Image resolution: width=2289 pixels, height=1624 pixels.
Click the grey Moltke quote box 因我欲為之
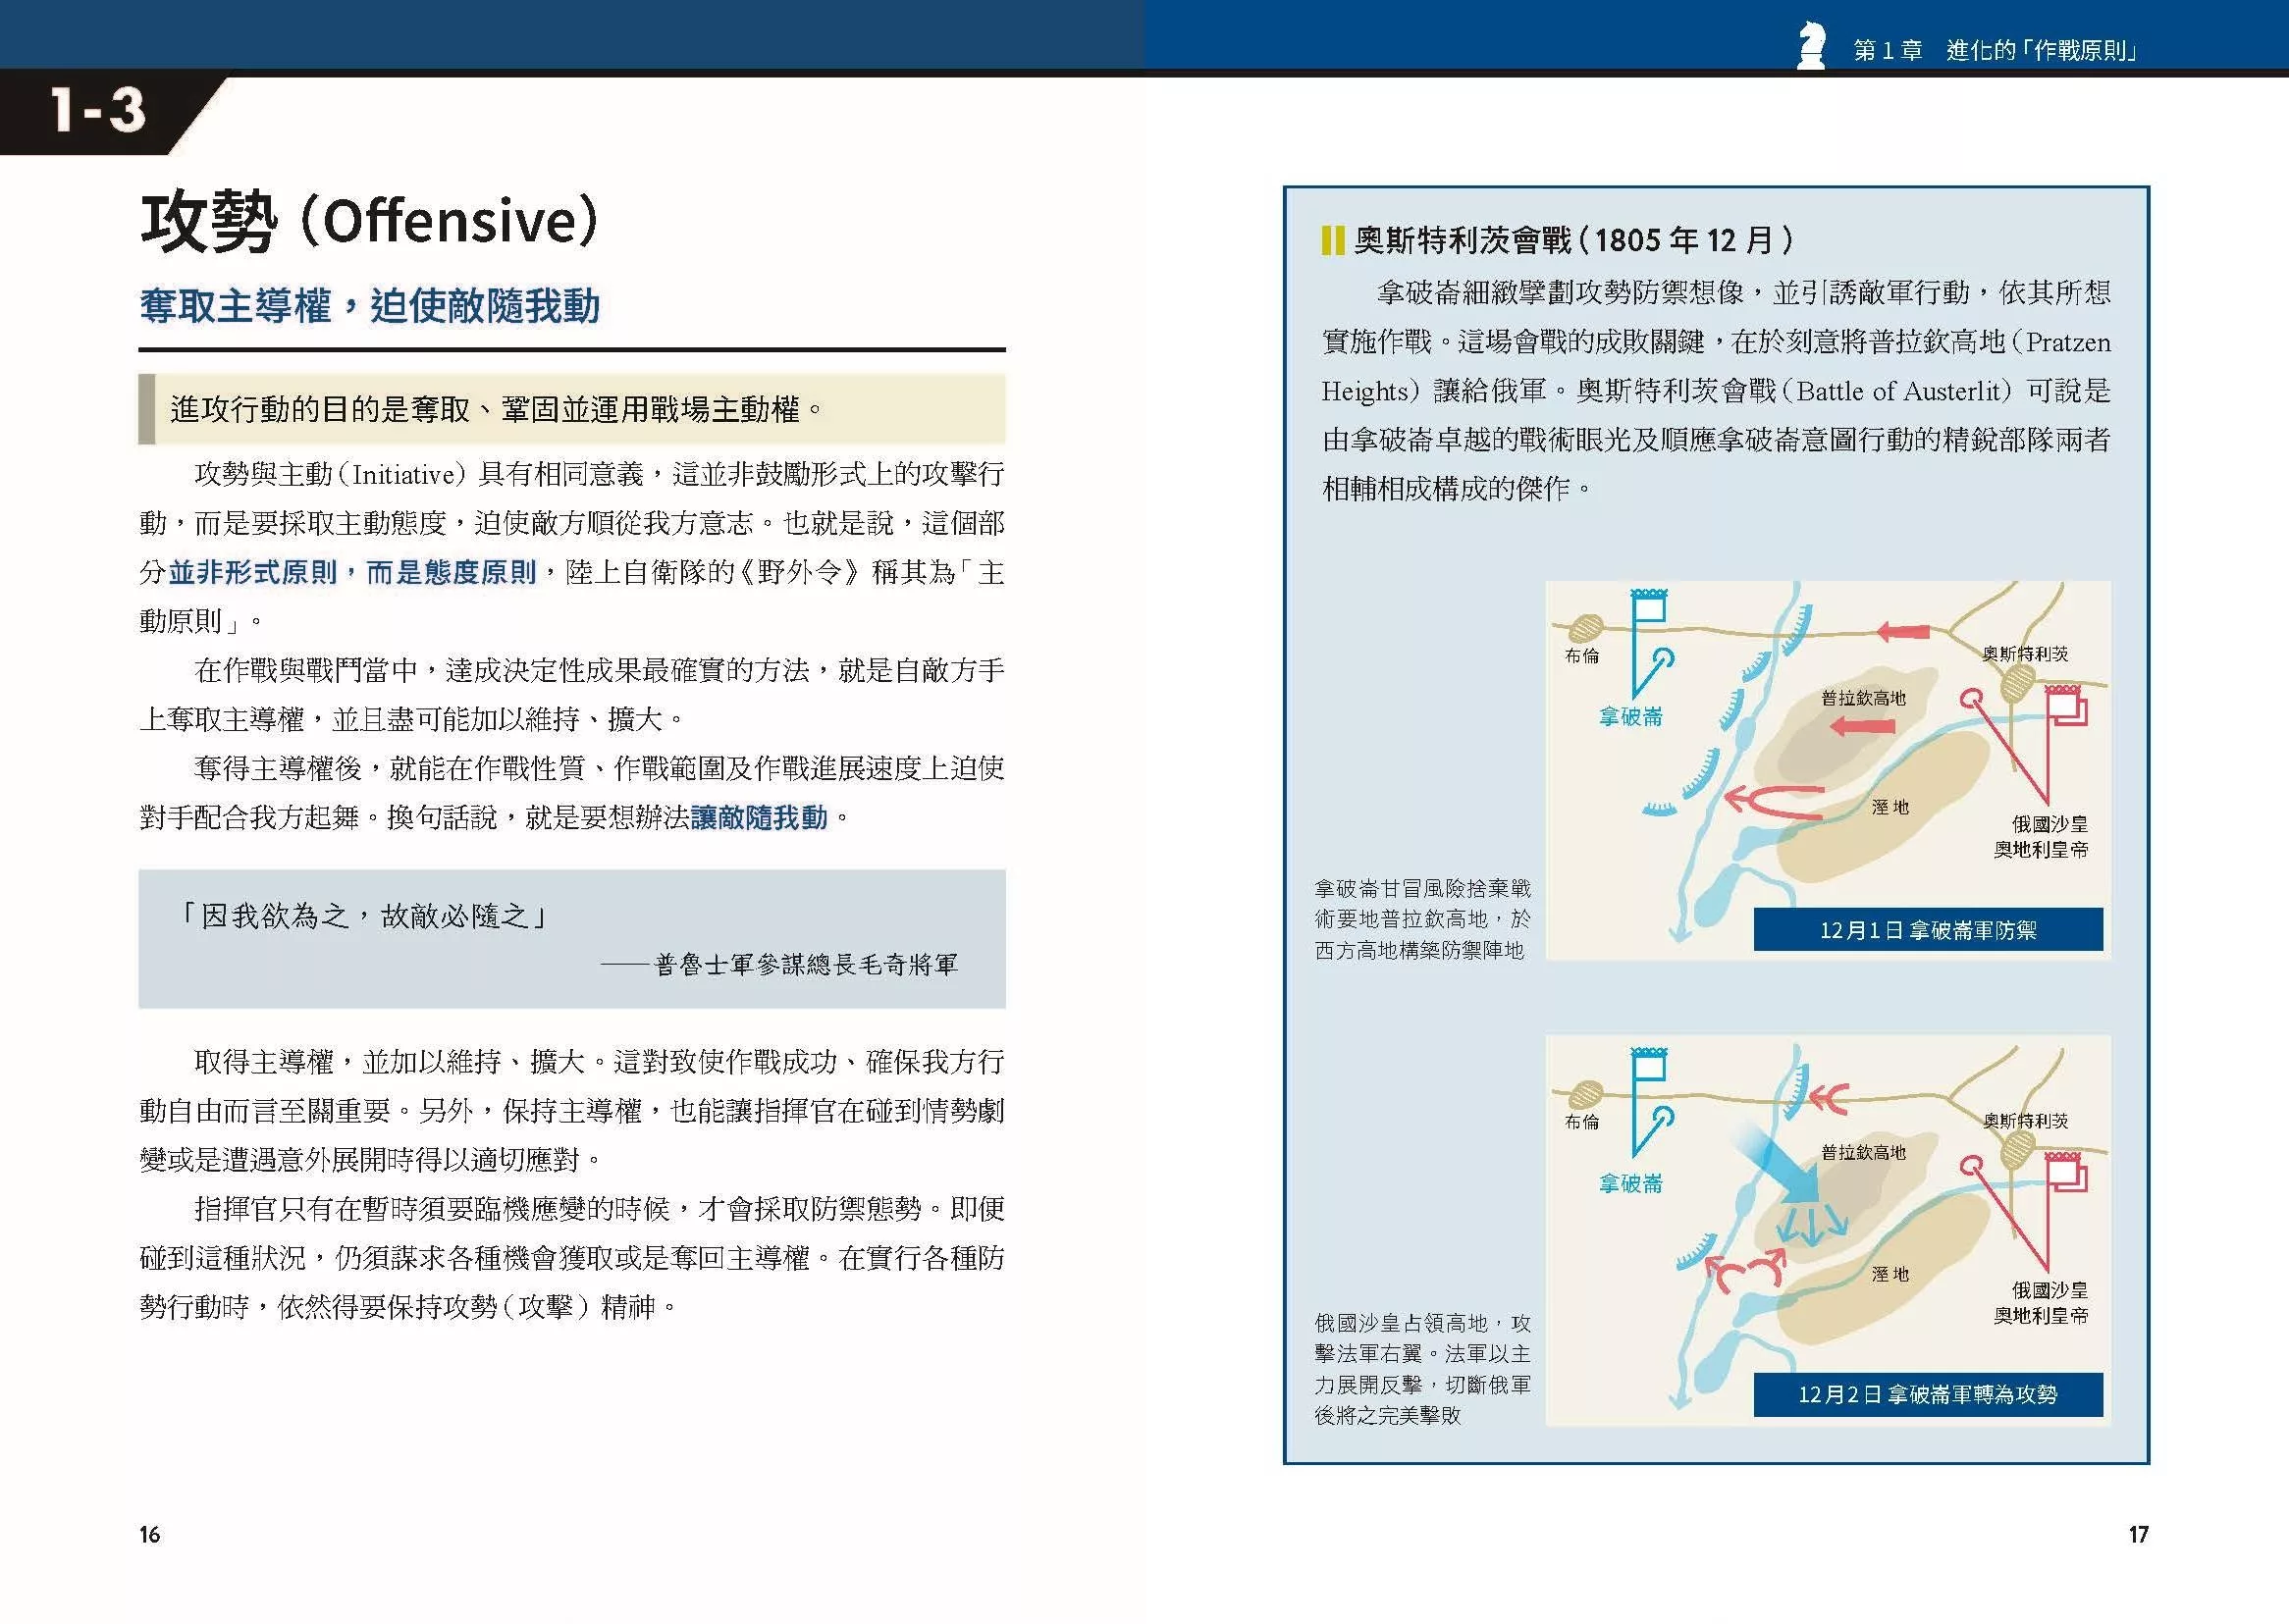[x=572, y=938]
